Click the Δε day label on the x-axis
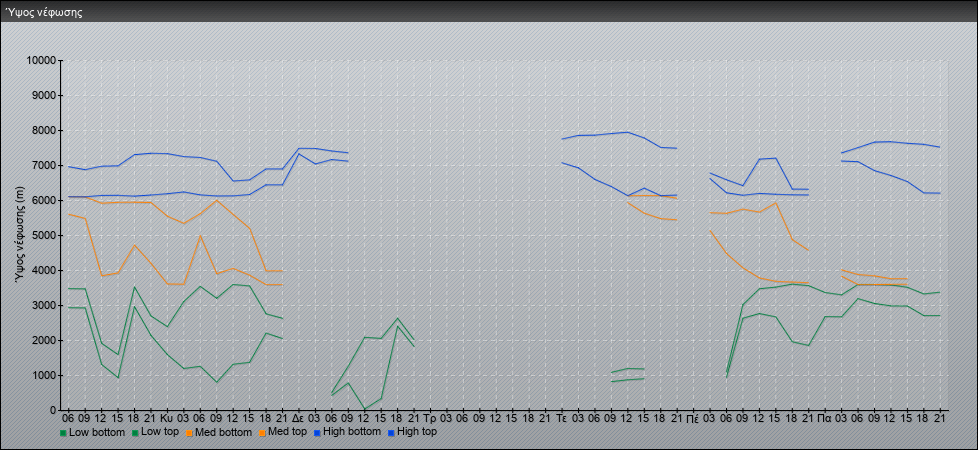Viewport: 978px width, 450px height. click(x=298, y=418)
